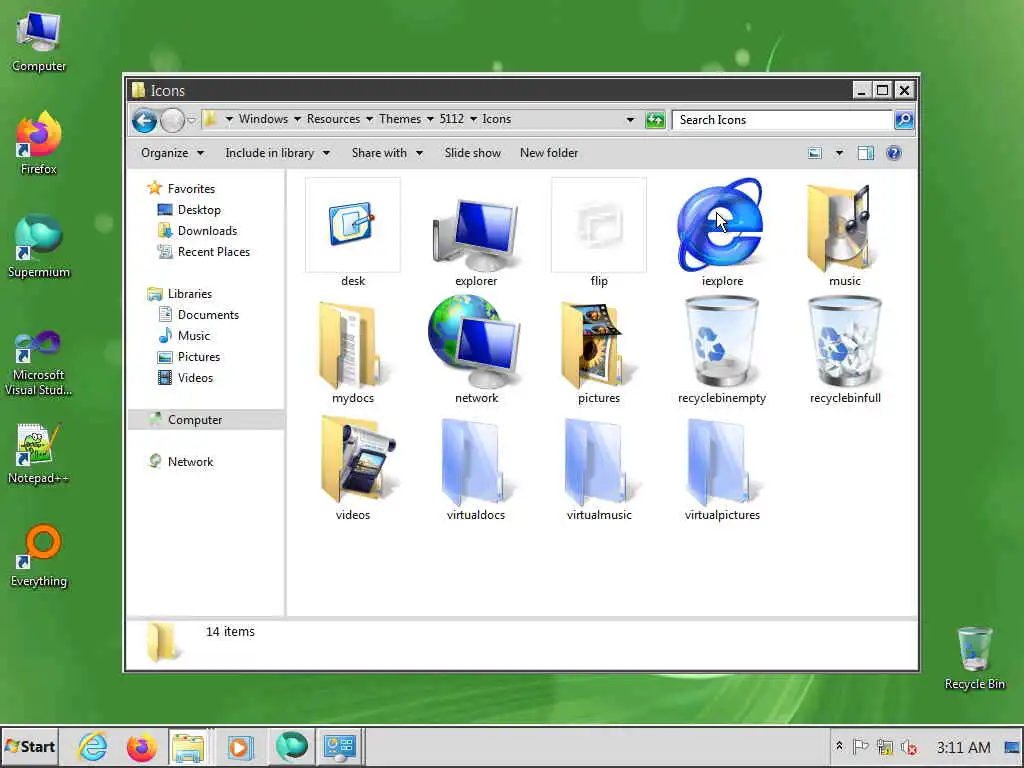Select the pictures icon file
This screenshot has width=1024, height=768.
(x=596, y=345)
